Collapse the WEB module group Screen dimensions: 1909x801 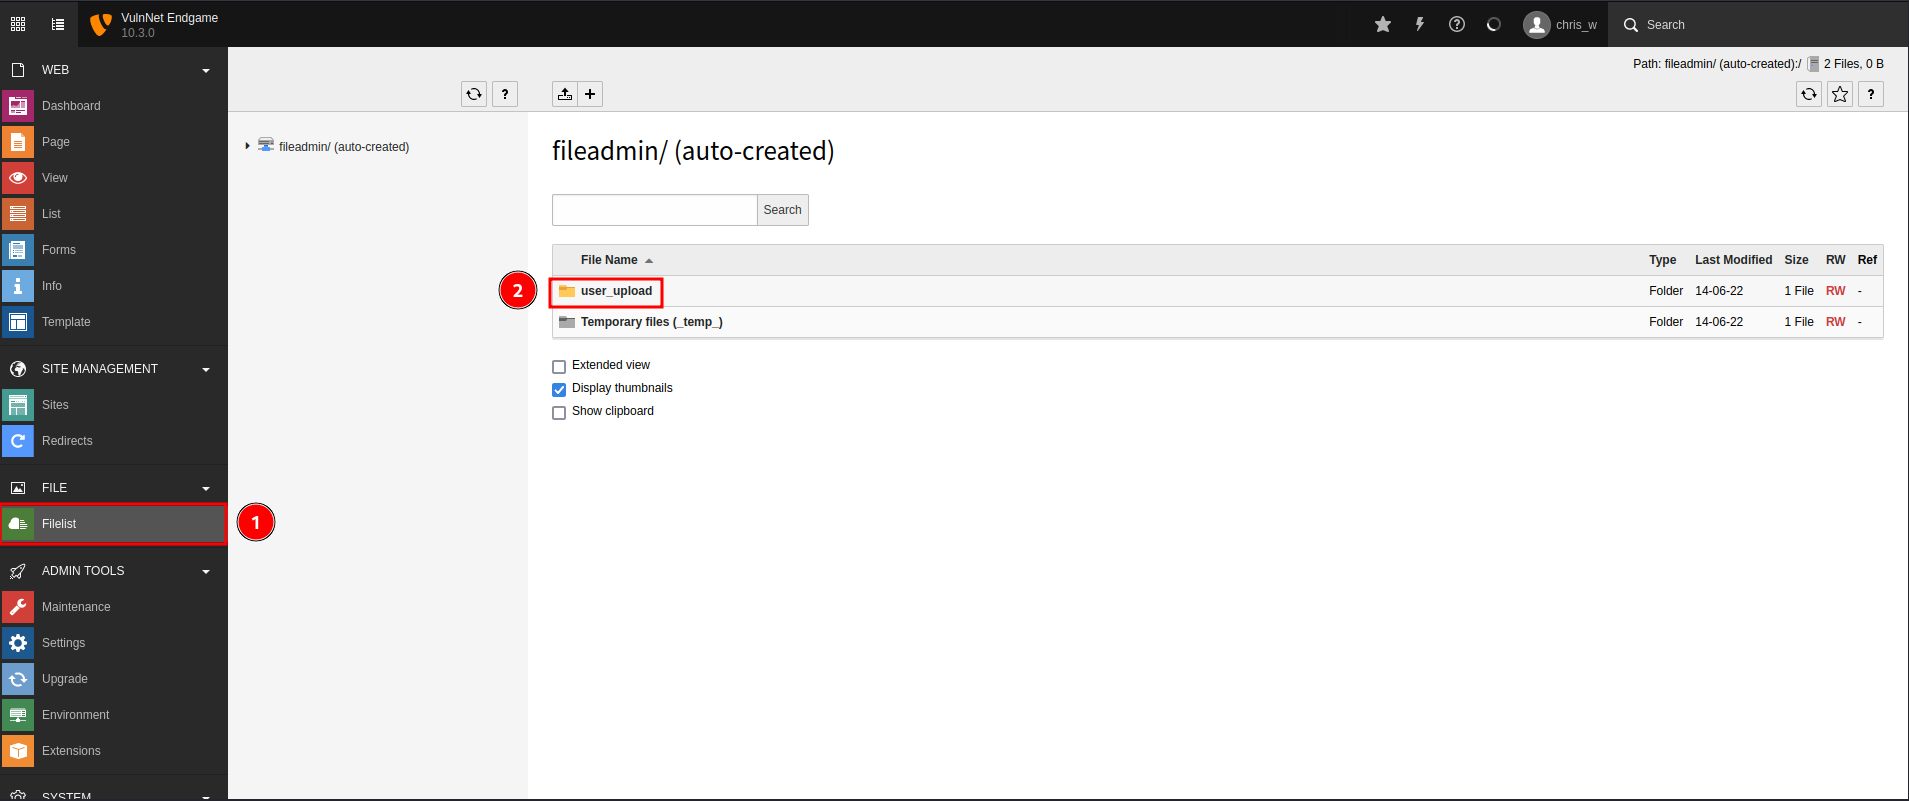tap(206, 70)
